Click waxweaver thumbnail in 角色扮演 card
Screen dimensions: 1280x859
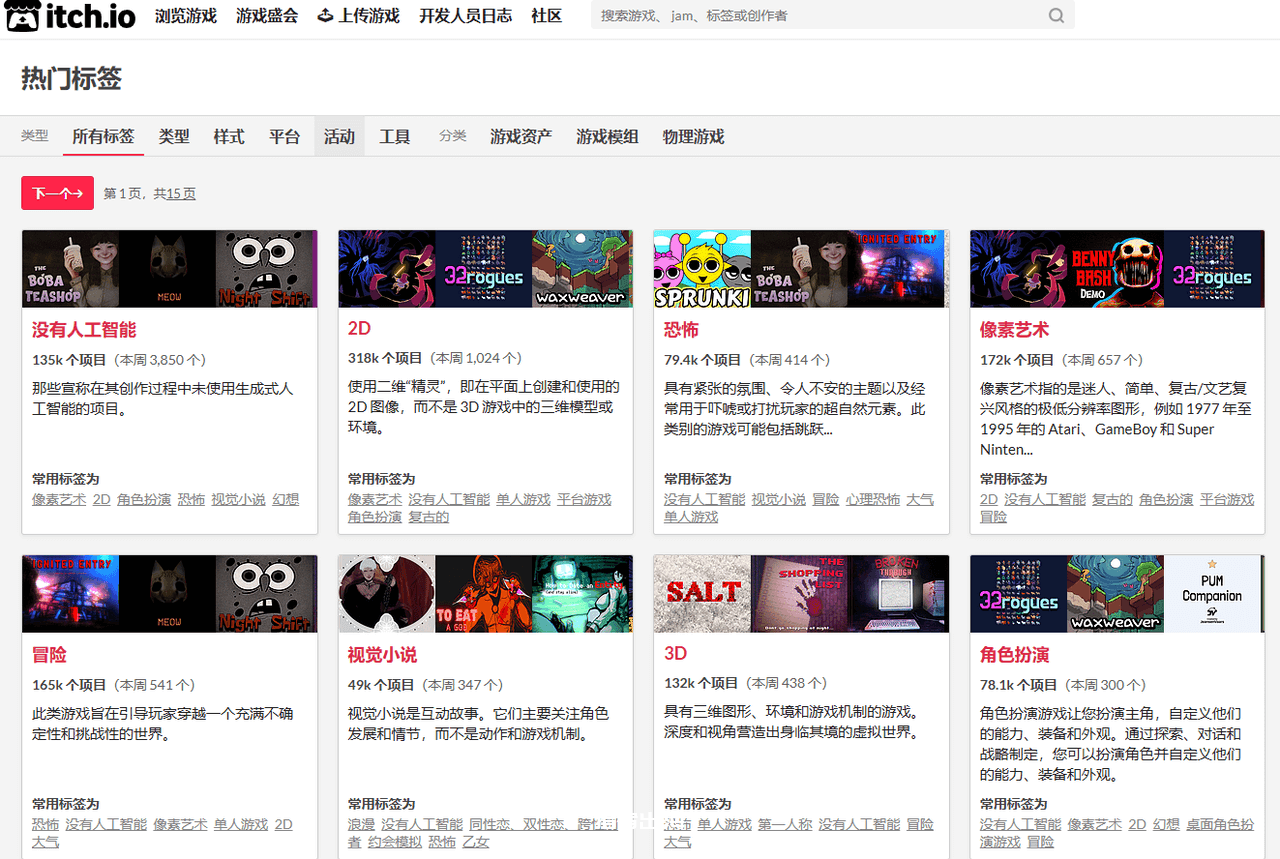1115,594
